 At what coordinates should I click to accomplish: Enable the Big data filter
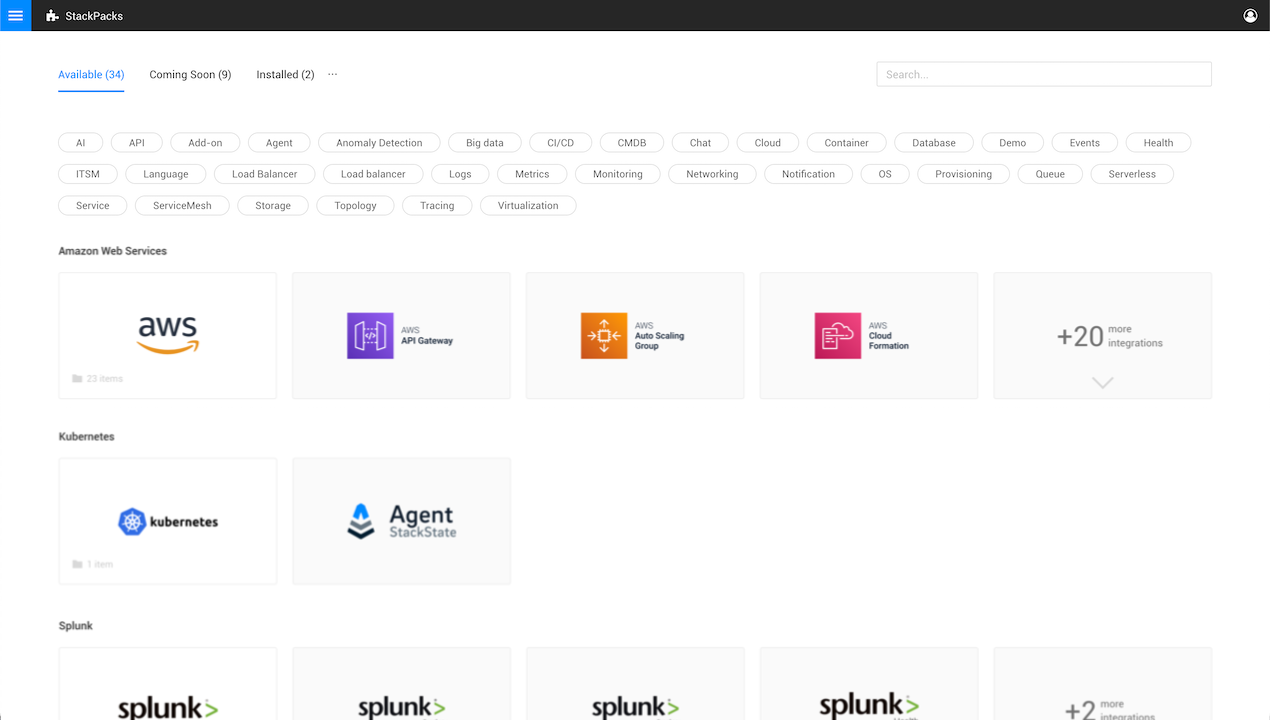pyautogui.click(x=485, y=143)
